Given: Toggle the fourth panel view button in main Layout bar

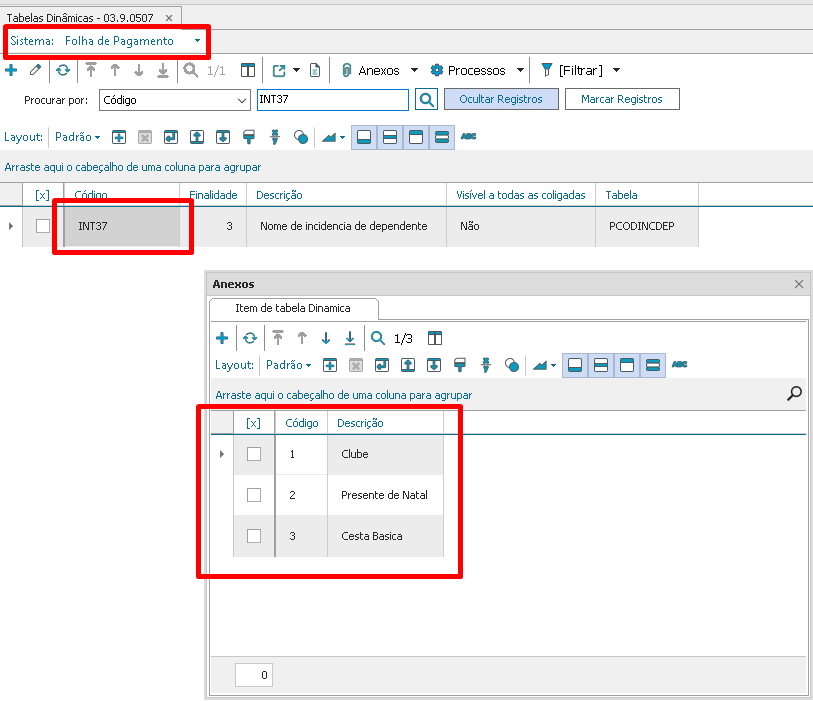Looking at the screenshot, I should tap(442, 137).
